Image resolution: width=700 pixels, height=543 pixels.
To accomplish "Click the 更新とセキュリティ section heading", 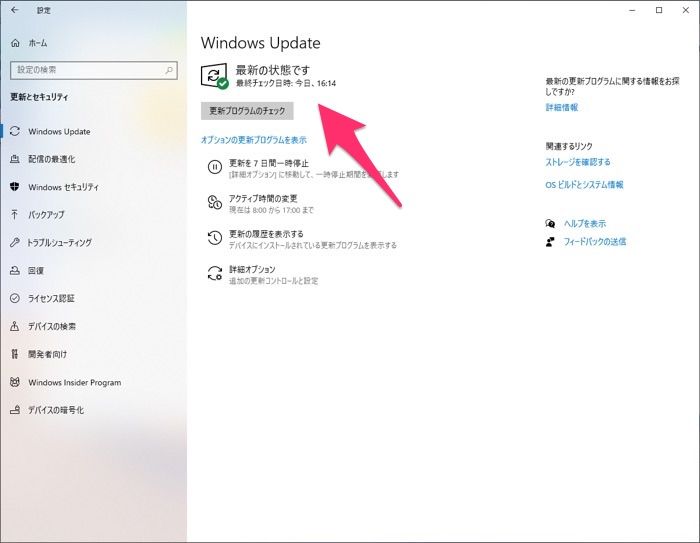I will [39, 97].
